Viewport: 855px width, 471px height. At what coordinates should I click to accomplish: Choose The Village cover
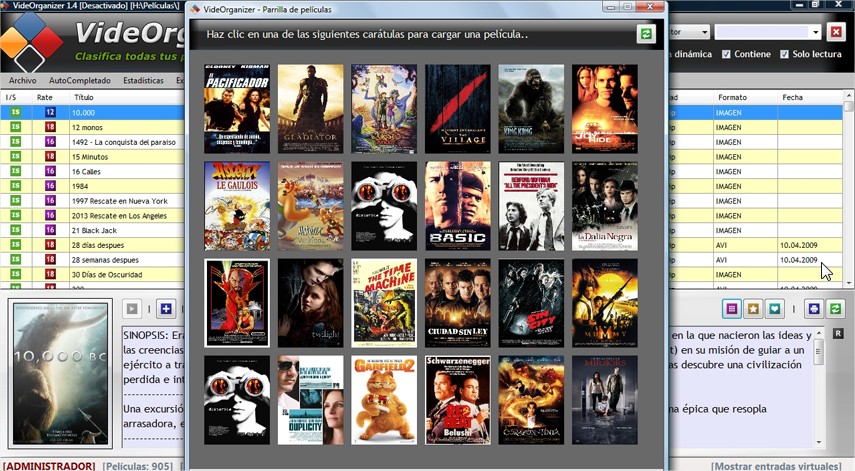[457, 109]
